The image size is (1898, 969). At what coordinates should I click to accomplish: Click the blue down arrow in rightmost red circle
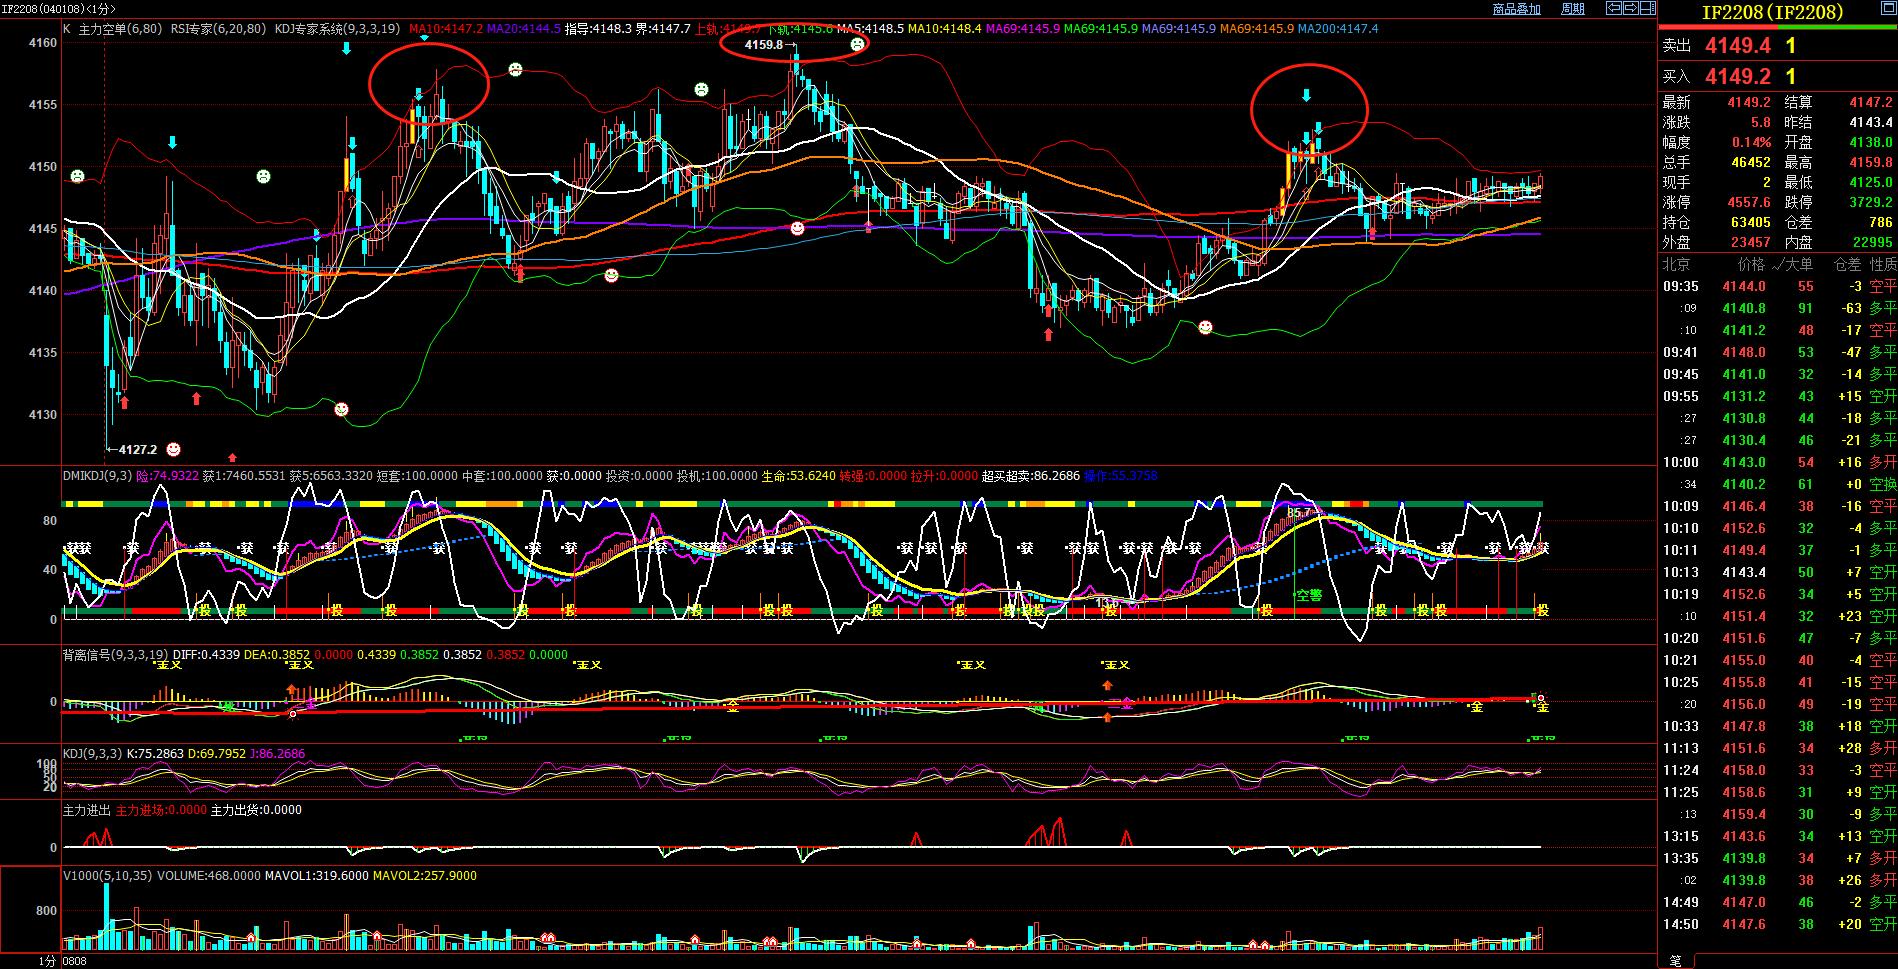click(x=1306, y=96)
